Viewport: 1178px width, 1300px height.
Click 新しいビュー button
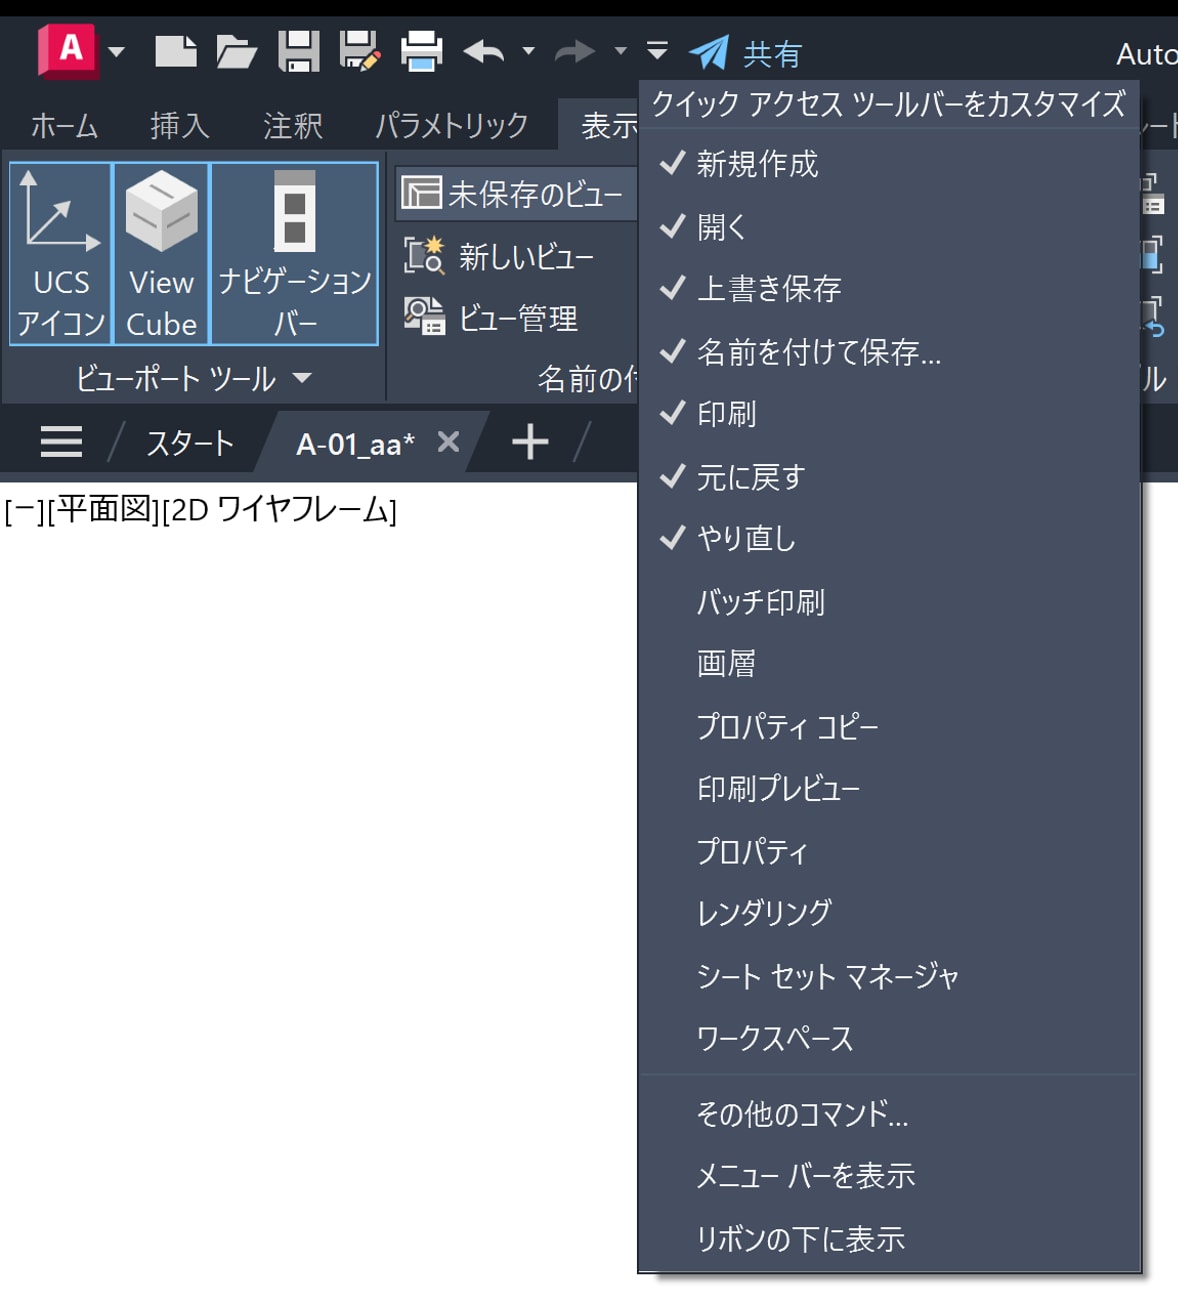[x=499, y=257]
